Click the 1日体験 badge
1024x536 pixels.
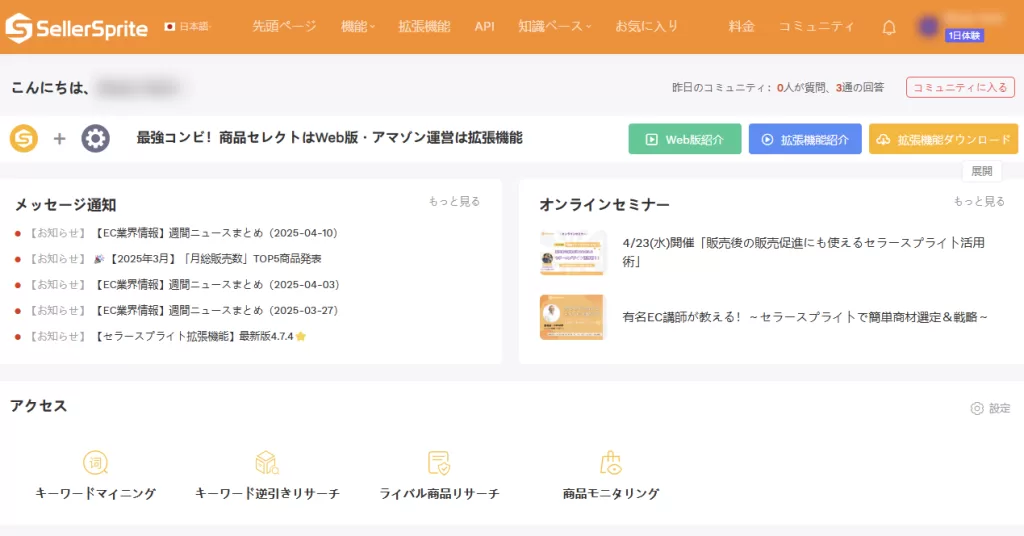point(964,36)
